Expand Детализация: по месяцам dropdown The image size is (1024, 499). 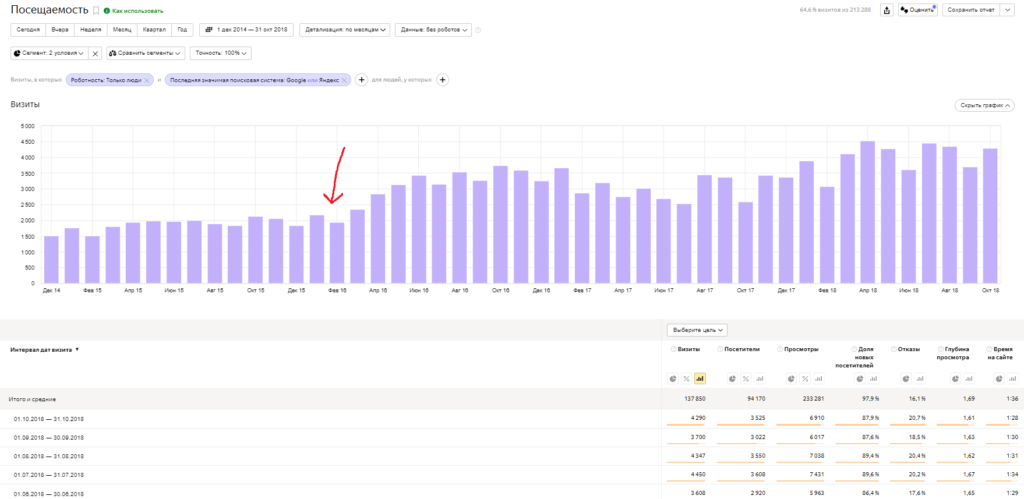(345, 30)
